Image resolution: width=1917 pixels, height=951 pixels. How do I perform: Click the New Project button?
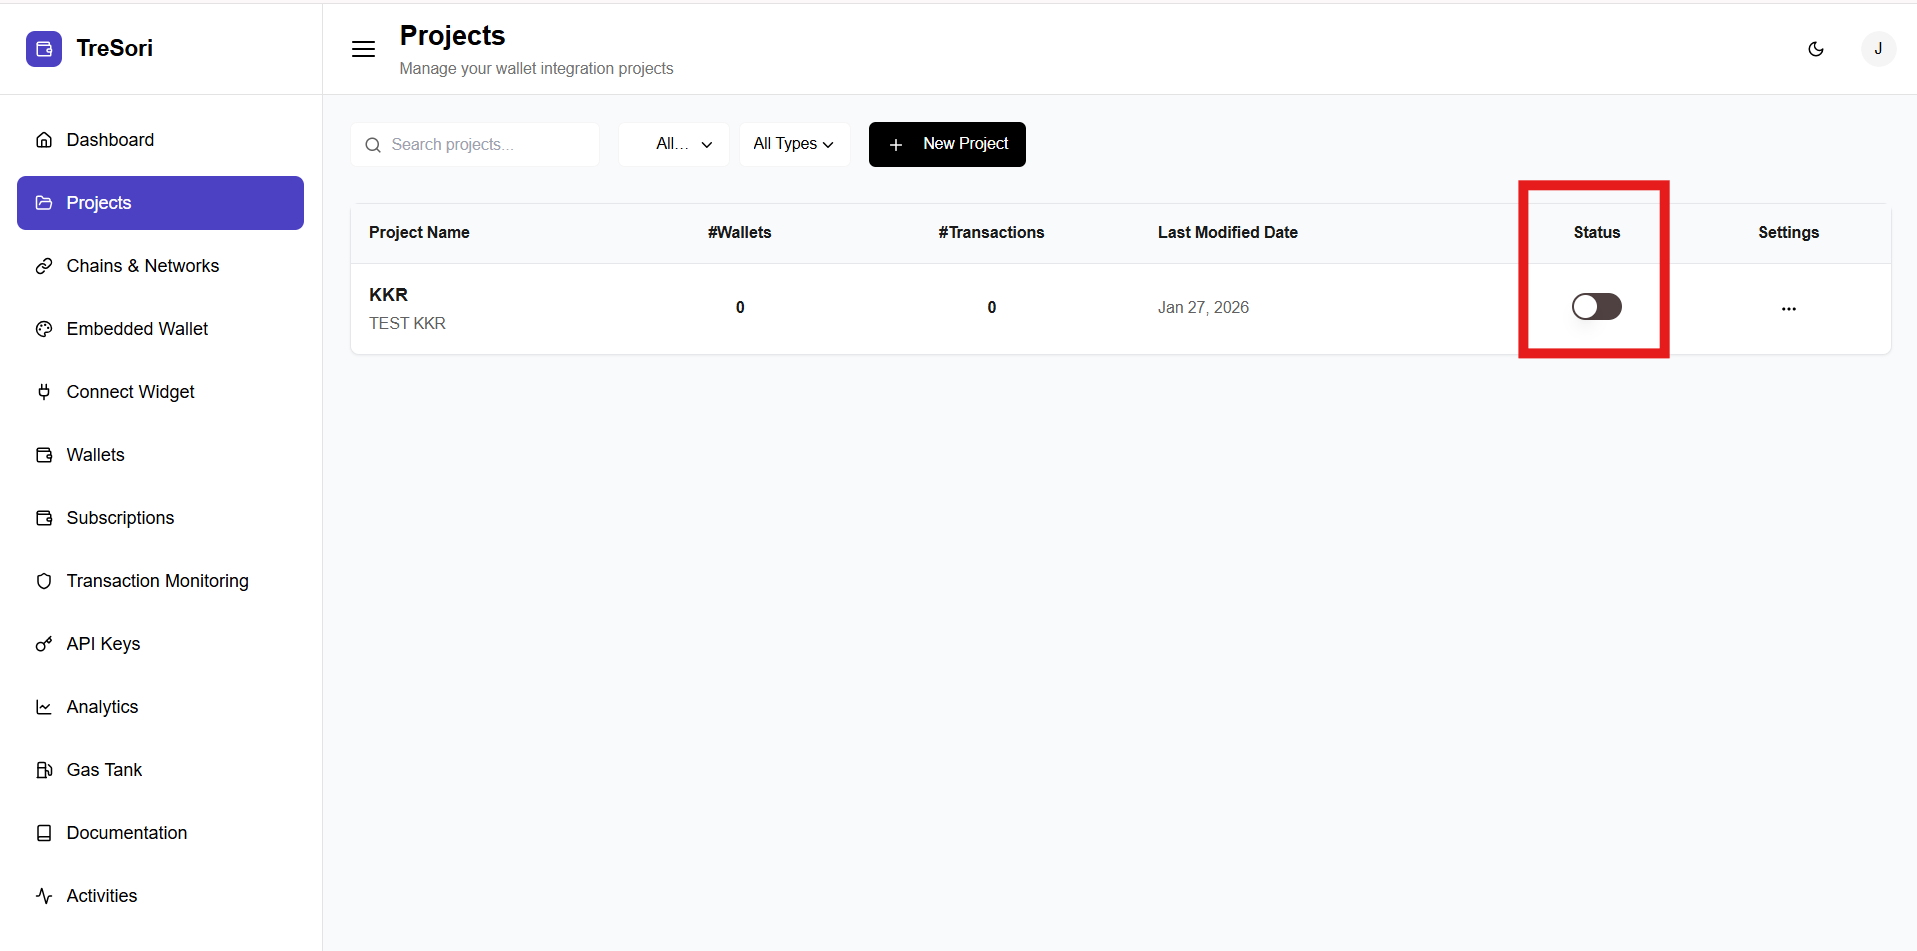947,144
